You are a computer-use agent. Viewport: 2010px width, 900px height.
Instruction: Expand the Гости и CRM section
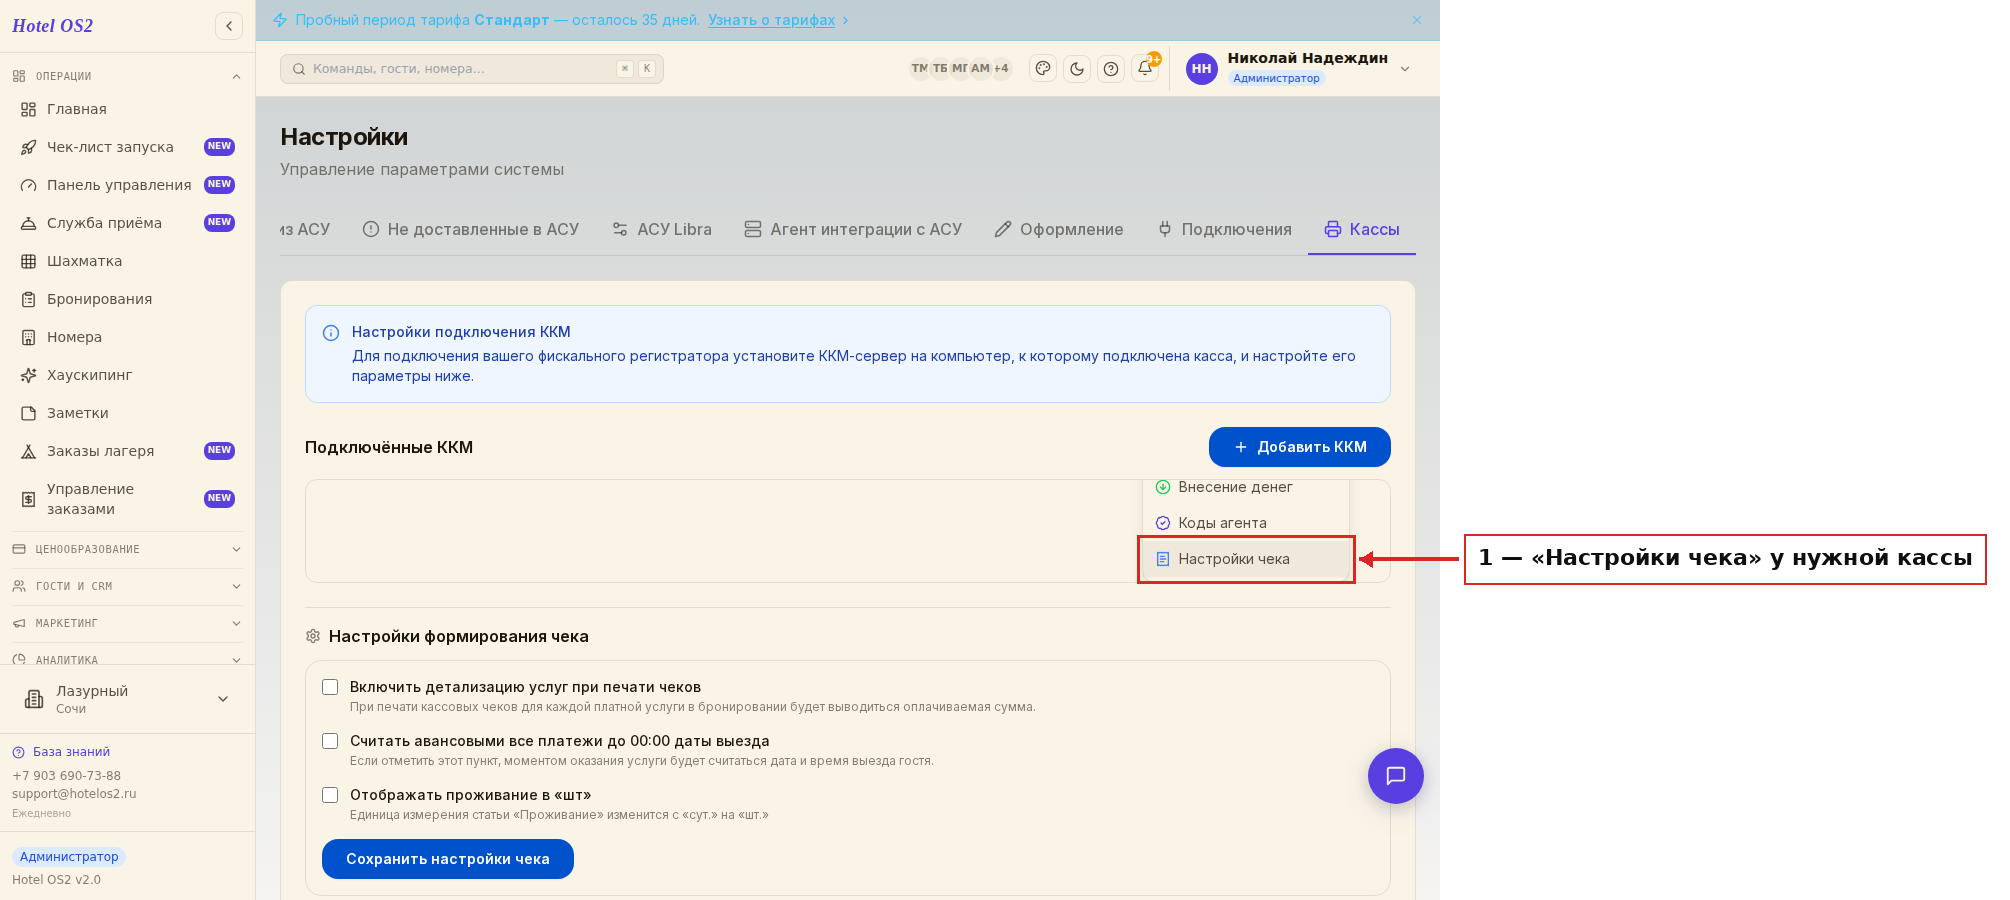point(127,586)
